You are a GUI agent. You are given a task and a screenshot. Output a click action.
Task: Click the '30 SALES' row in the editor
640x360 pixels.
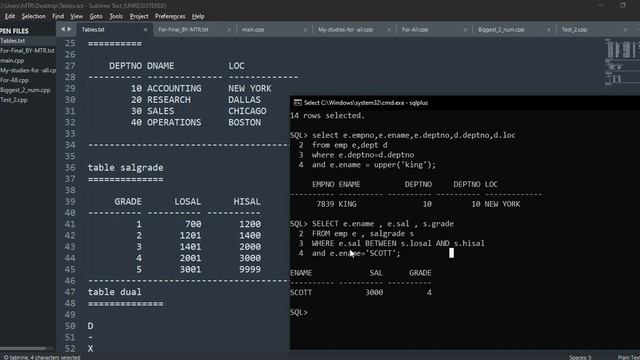tap(198, 111)
